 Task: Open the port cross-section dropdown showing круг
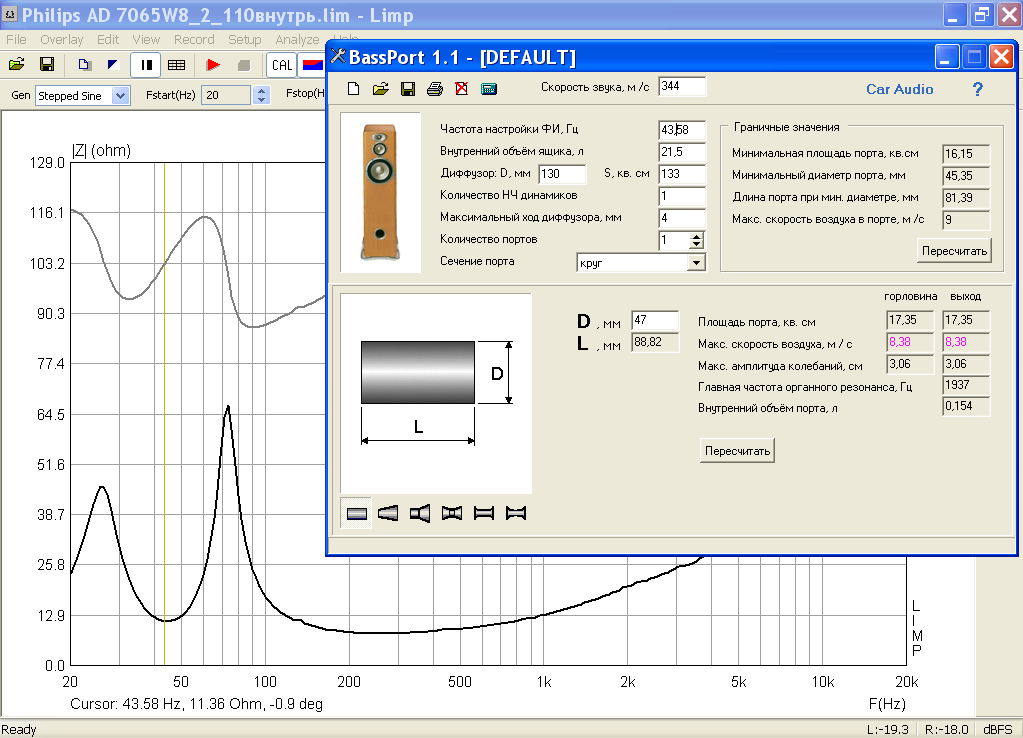point(697,261)
